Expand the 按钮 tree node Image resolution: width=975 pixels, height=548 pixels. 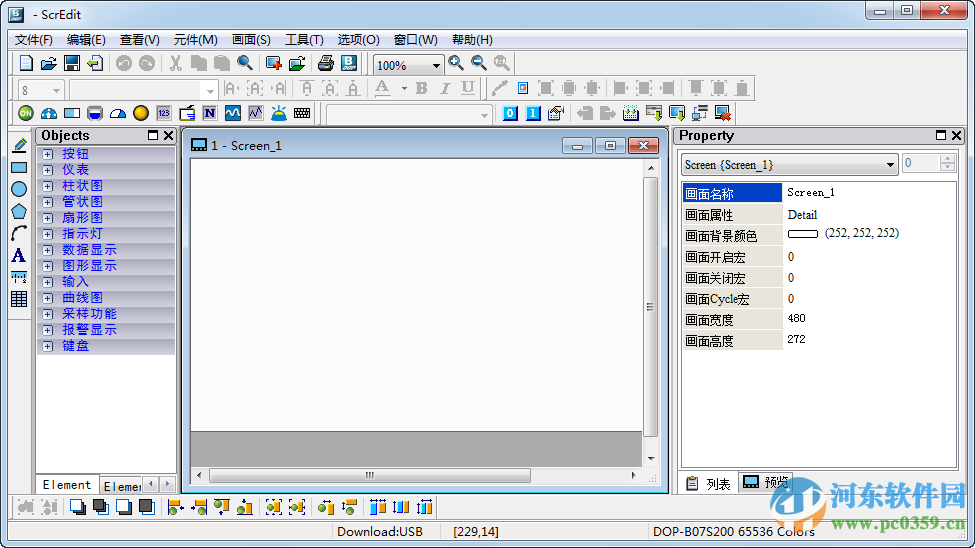pos(48,154)
